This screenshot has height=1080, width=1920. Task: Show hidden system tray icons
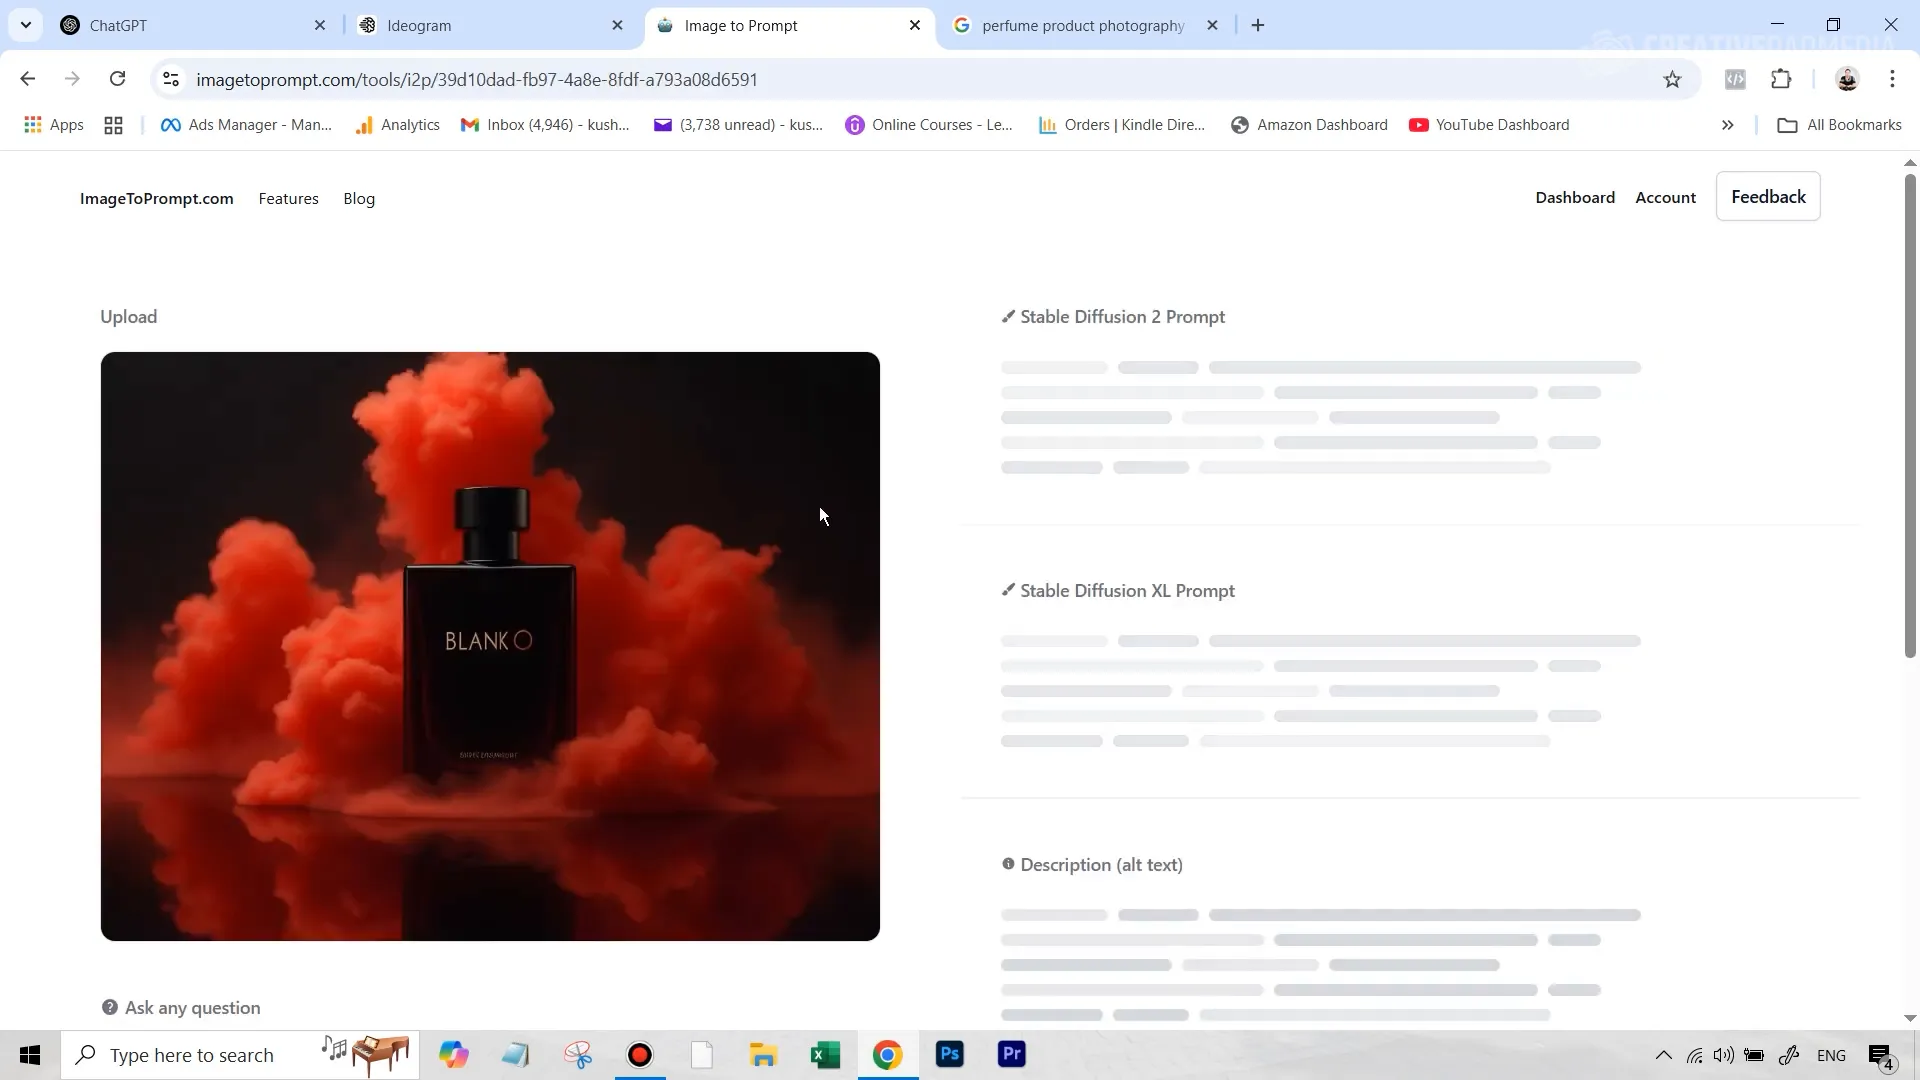[1663, 1055]
